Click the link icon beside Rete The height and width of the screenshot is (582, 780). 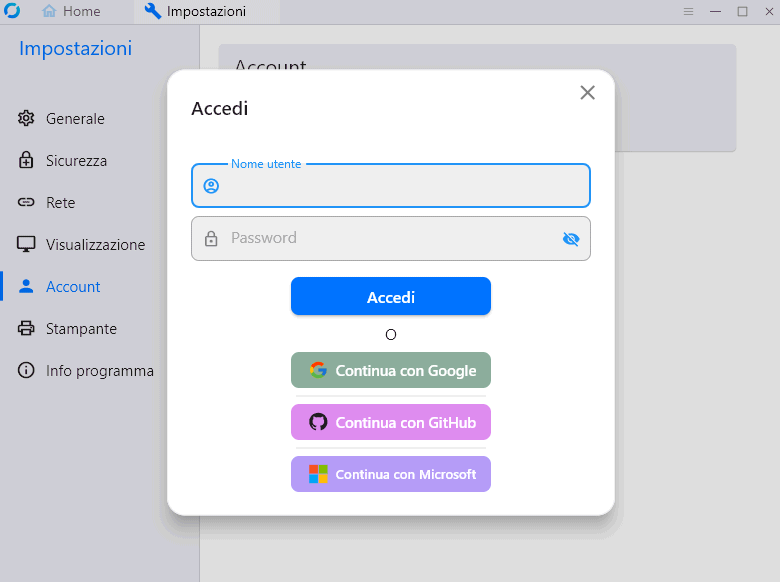coord(26,202)
